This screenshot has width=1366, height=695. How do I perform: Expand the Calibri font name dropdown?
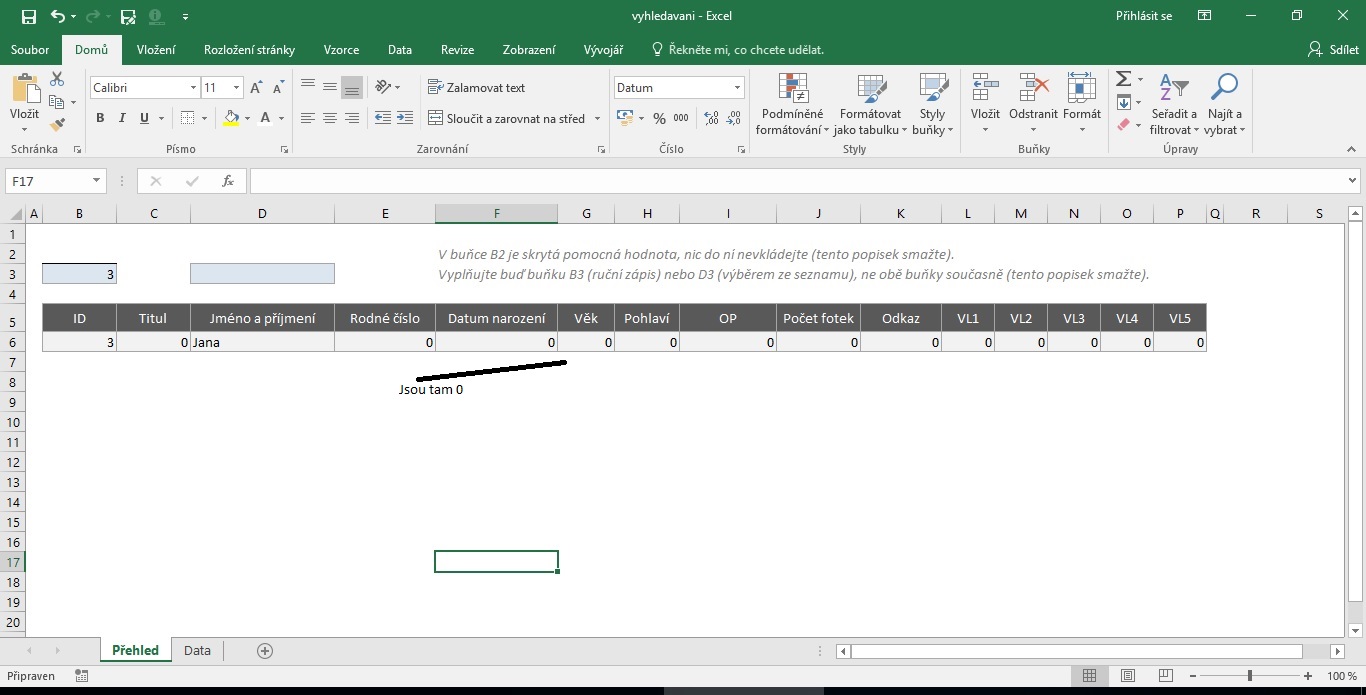[193, 88]
